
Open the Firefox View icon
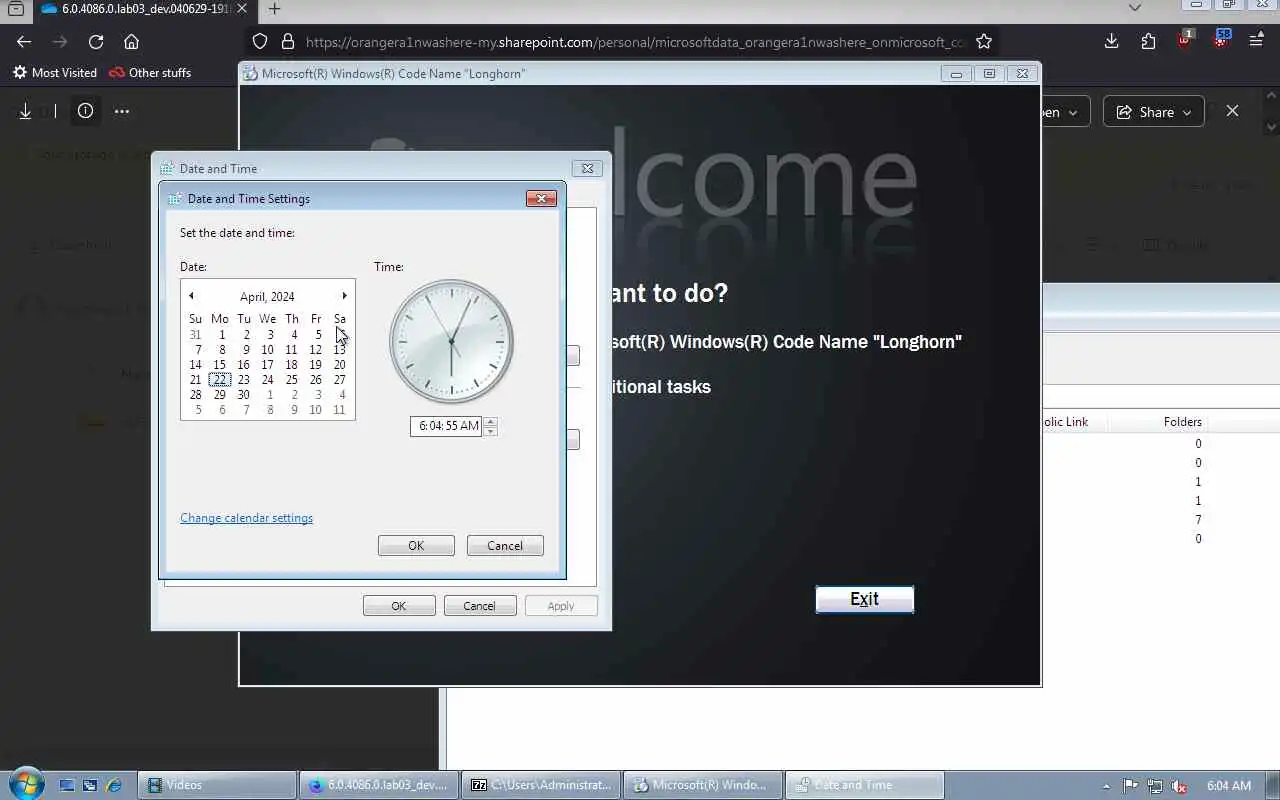click(15, 8)
